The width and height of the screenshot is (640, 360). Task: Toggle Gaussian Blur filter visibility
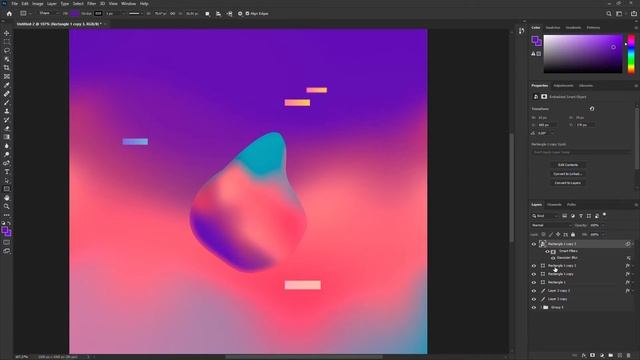pyautogui.click(x=553, y=258)
